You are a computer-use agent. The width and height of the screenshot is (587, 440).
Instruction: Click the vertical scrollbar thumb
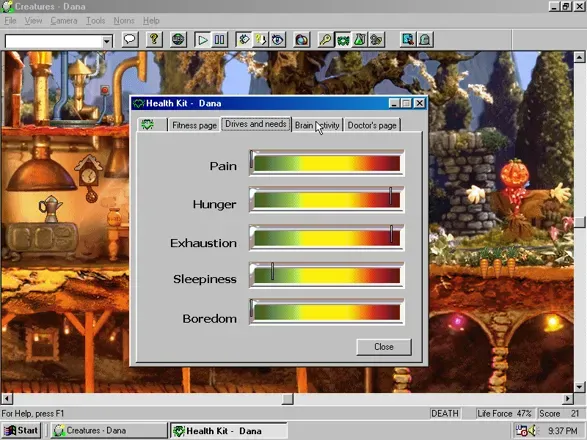tap(580, 222)
